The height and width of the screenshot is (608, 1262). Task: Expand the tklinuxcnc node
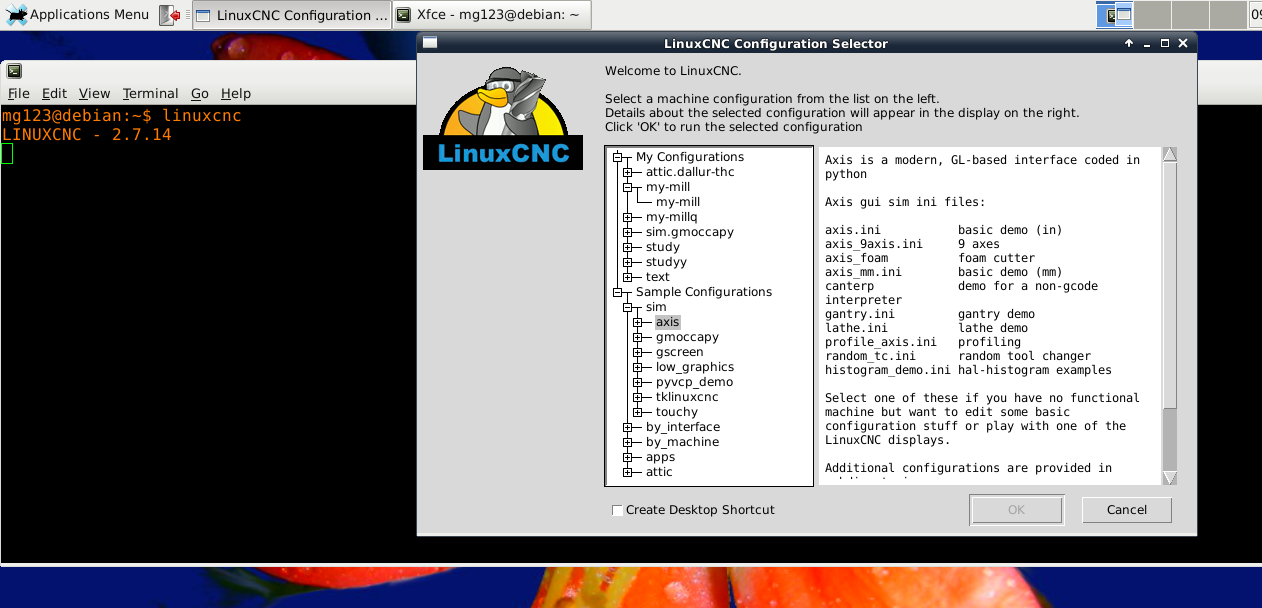pos(637,397)
